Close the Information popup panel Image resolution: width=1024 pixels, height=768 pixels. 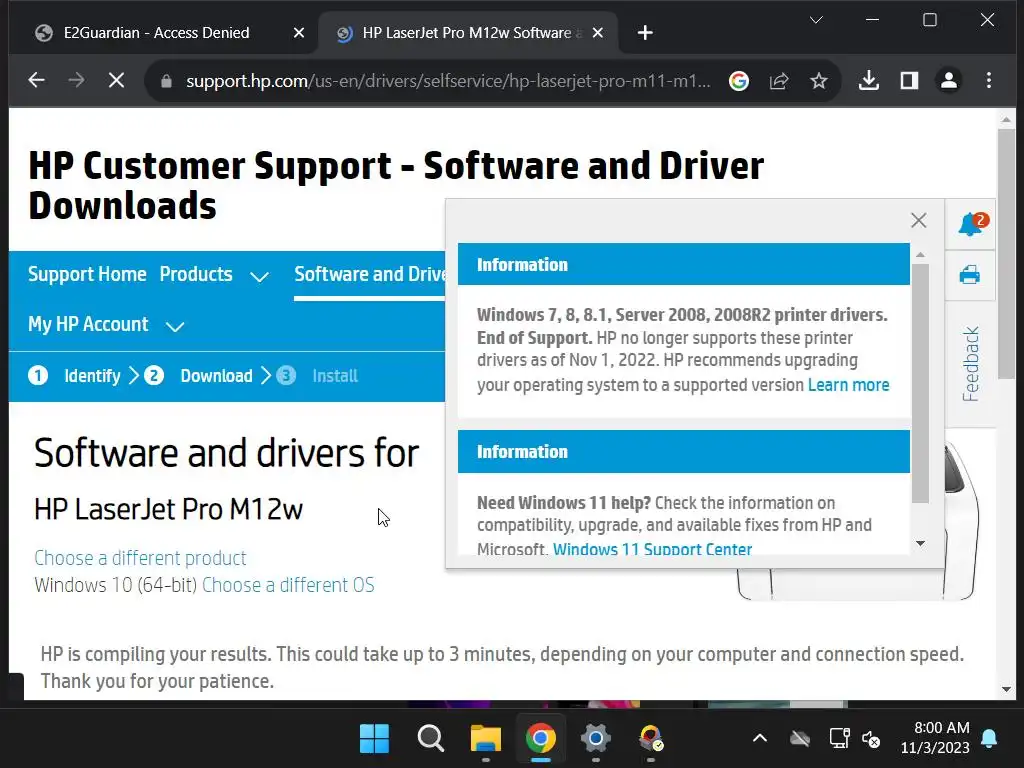click(918, 220)
